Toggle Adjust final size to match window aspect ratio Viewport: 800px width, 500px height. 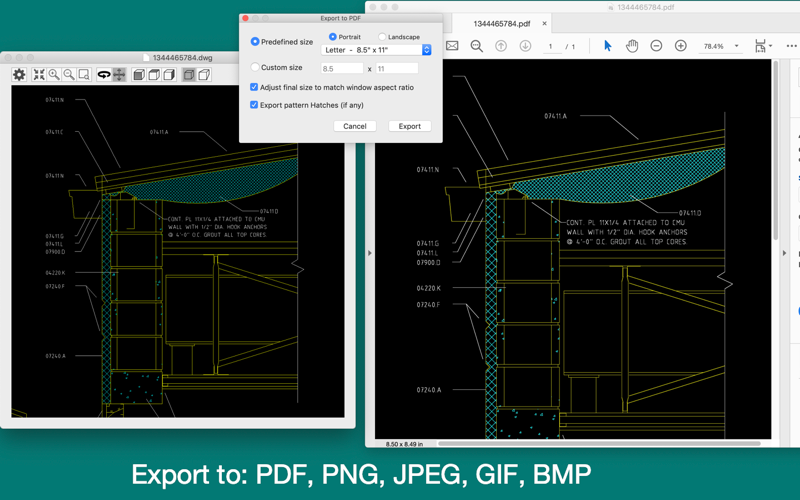(x=254, y=87)
